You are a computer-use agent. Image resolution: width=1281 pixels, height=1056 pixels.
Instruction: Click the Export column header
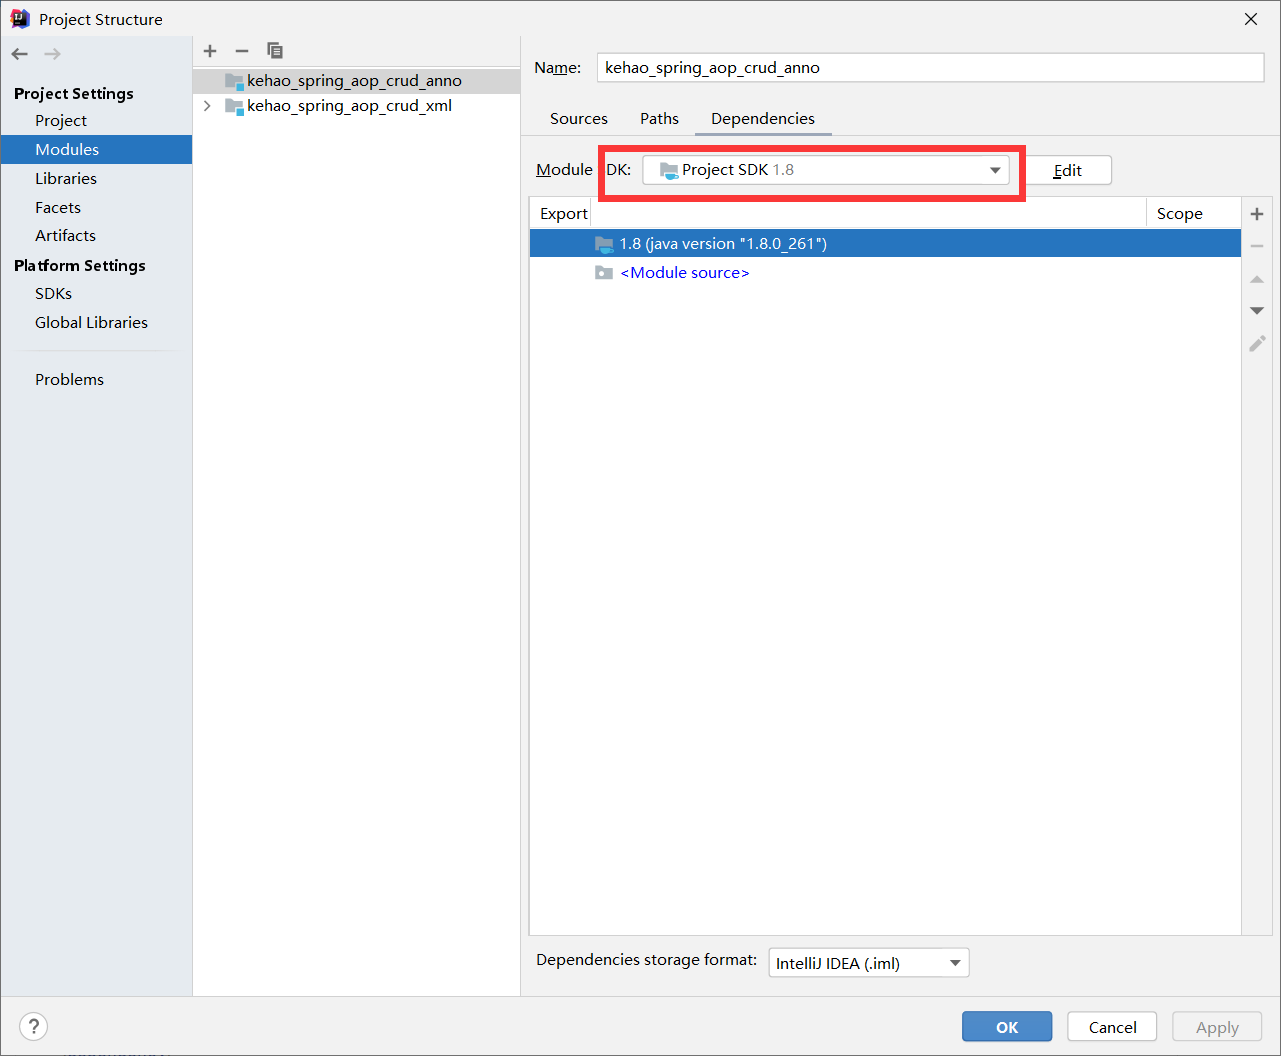click(x=563, y=214)
